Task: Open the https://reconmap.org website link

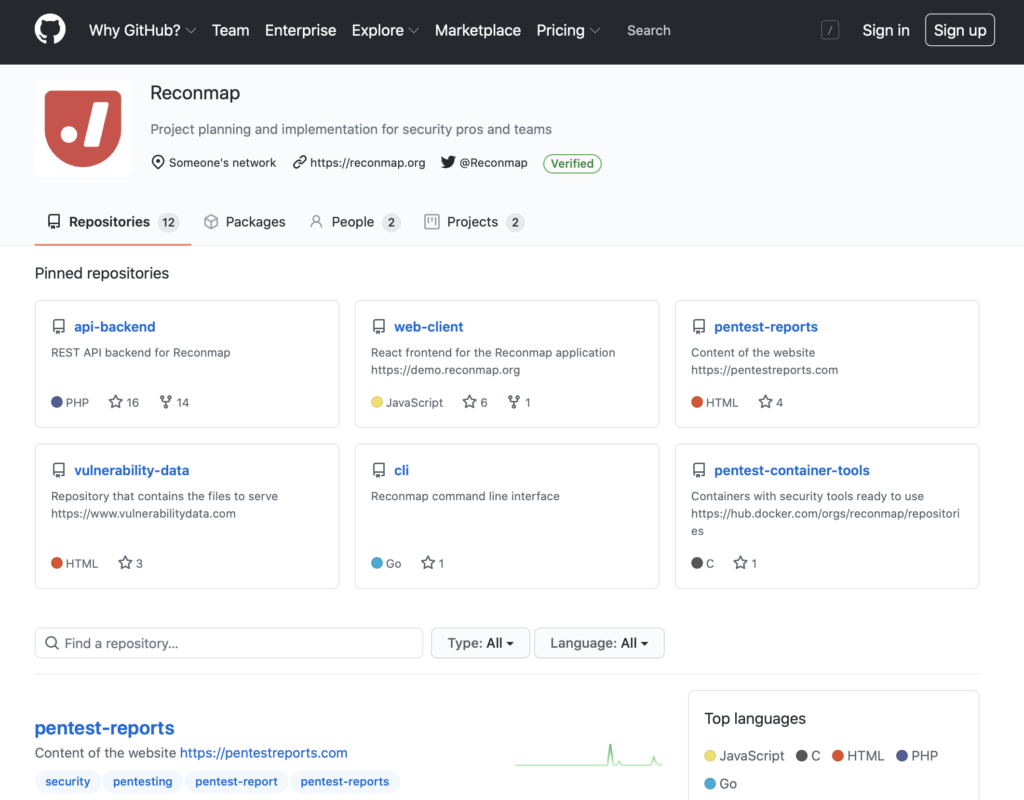Action: coord(368,163)
